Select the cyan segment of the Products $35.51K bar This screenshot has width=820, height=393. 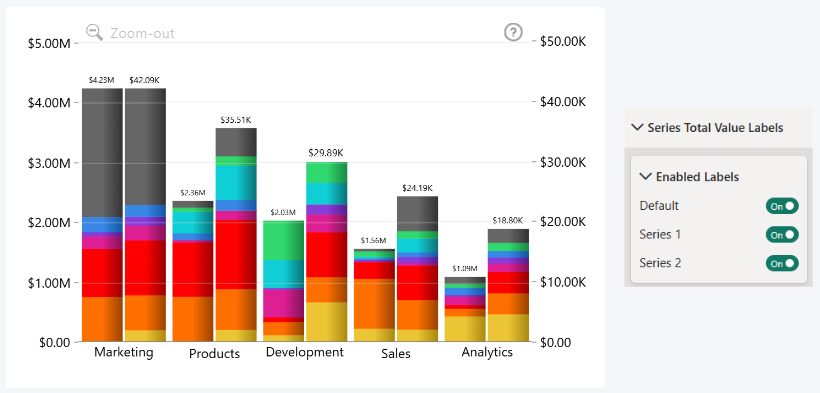point(236,183)
